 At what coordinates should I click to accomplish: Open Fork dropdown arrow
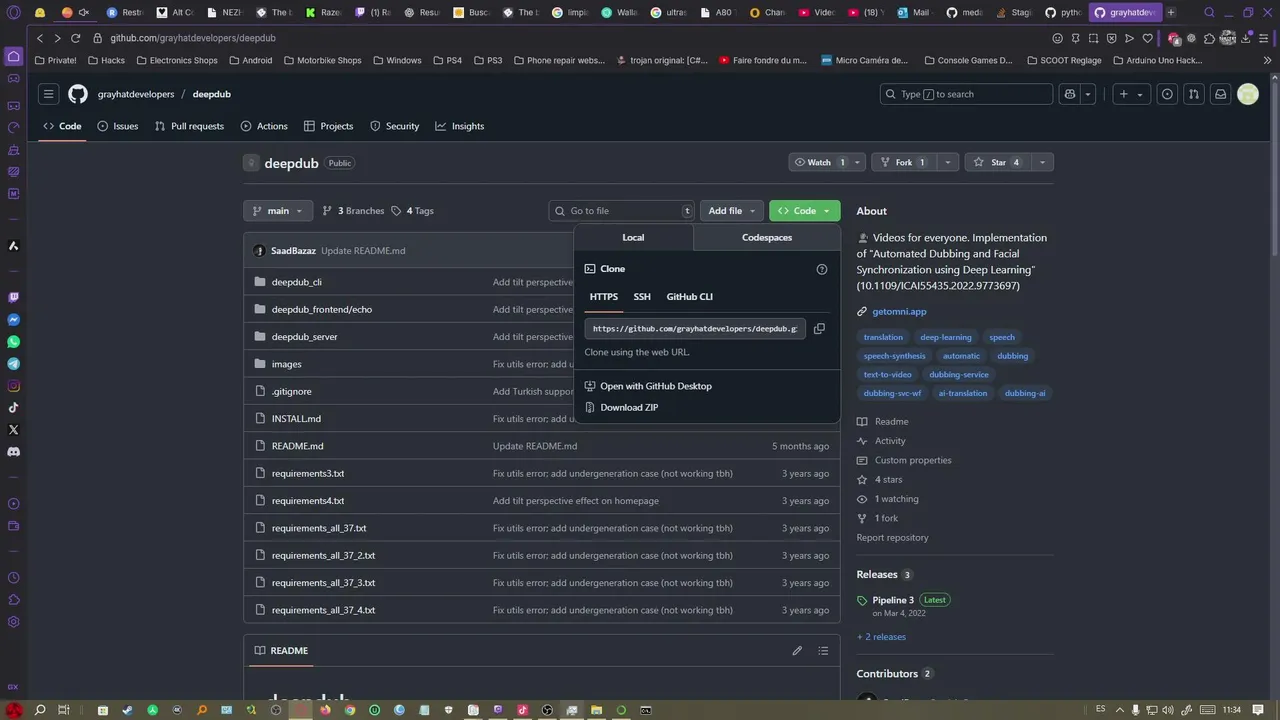(948, 162)
